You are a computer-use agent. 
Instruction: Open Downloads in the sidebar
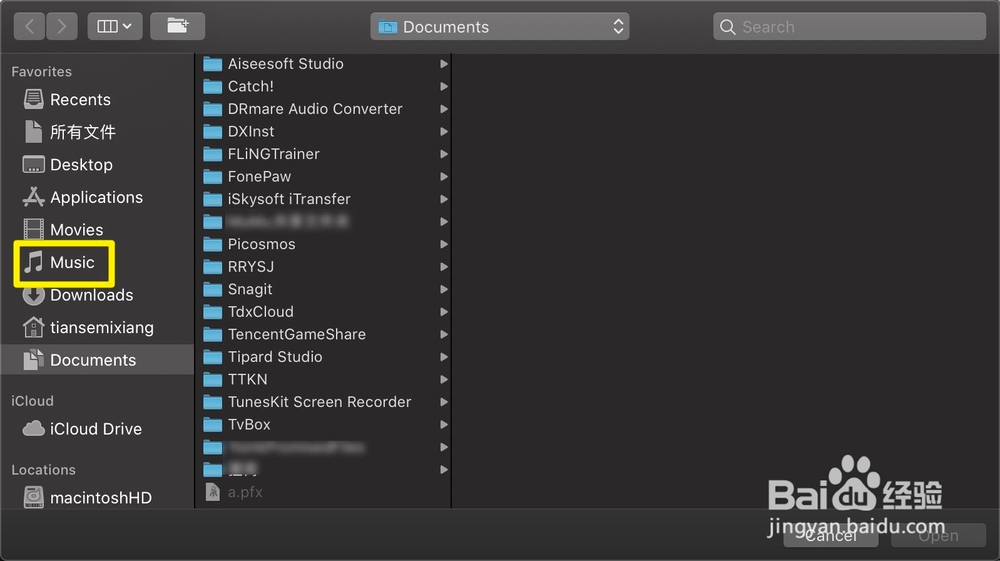pos(96,295)
